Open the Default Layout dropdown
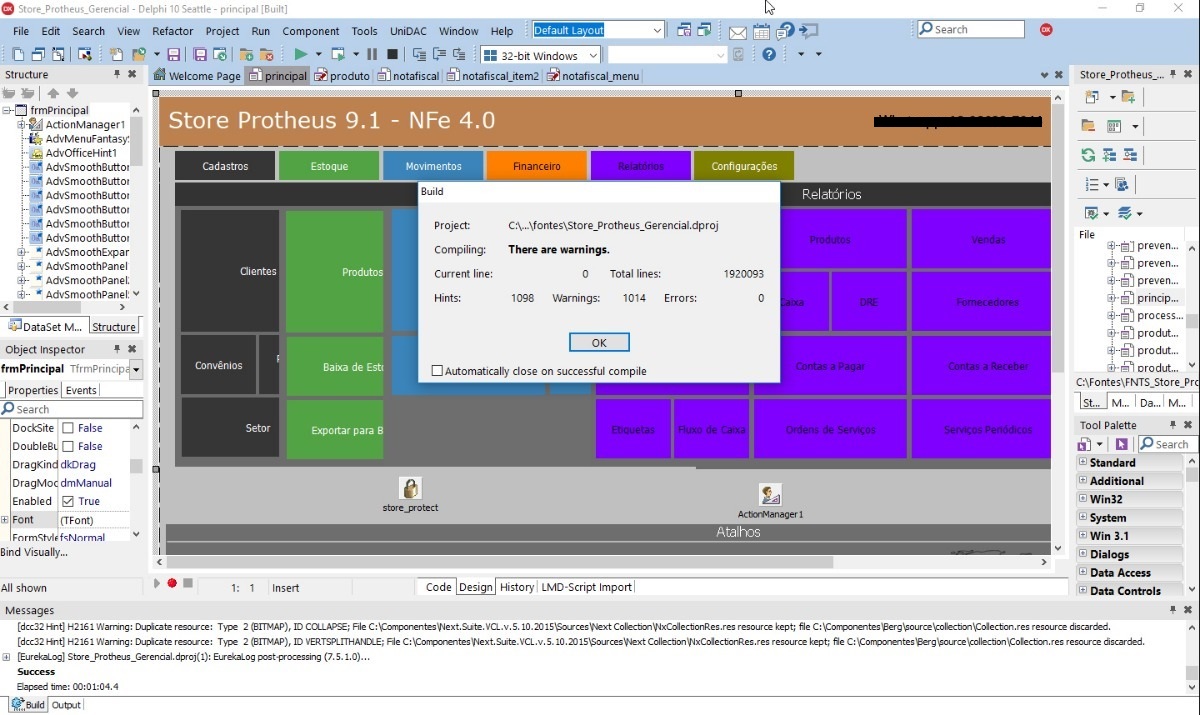The image size is (1200, 715). pyautogui.click(x=656, y=30)
